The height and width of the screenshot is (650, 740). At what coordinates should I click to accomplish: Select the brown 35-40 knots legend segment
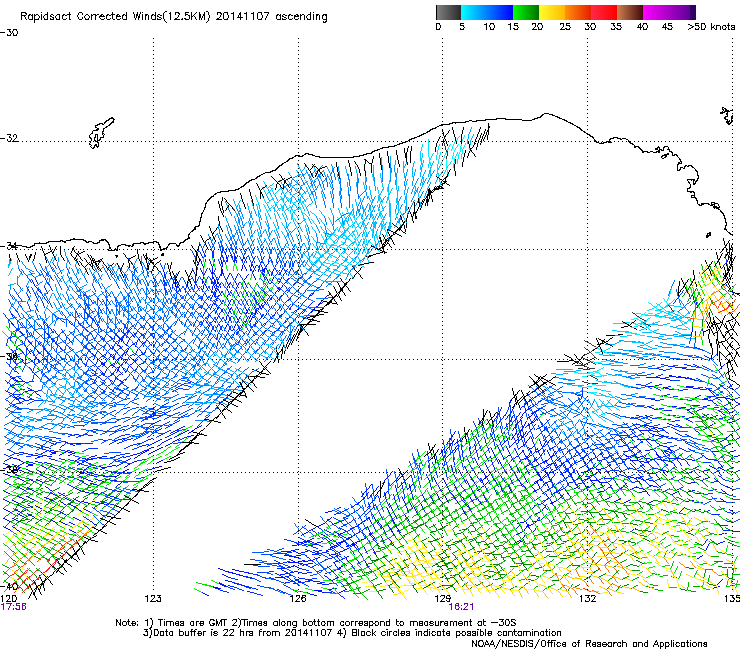630,12
